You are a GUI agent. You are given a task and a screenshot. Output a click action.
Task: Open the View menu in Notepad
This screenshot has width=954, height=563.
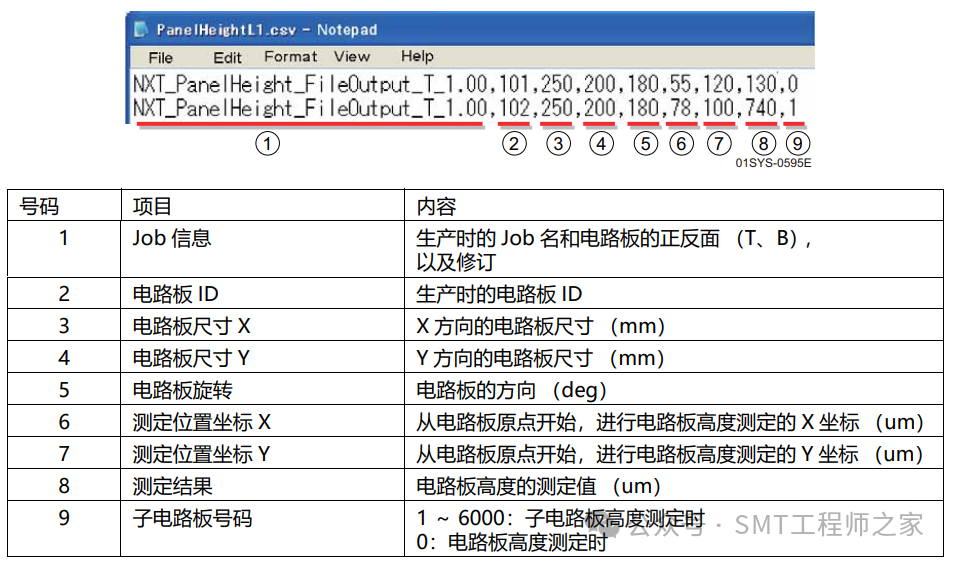[352, 57]
